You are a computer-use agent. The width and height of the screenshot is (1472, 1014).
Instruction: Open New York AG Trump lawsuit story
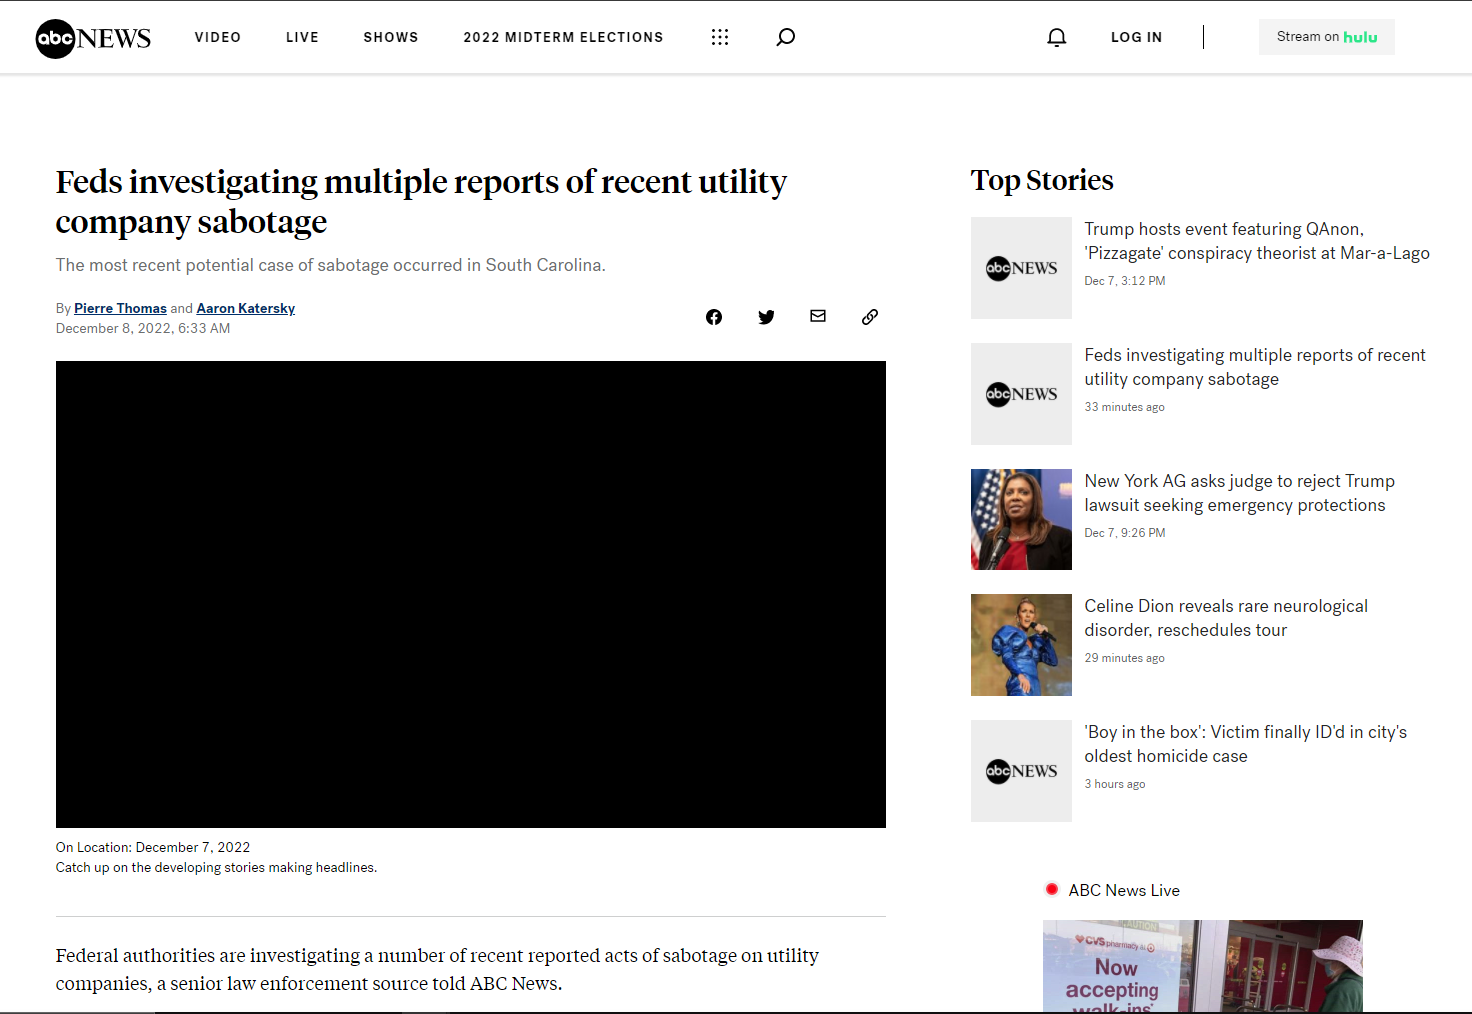coord(1240,493)
